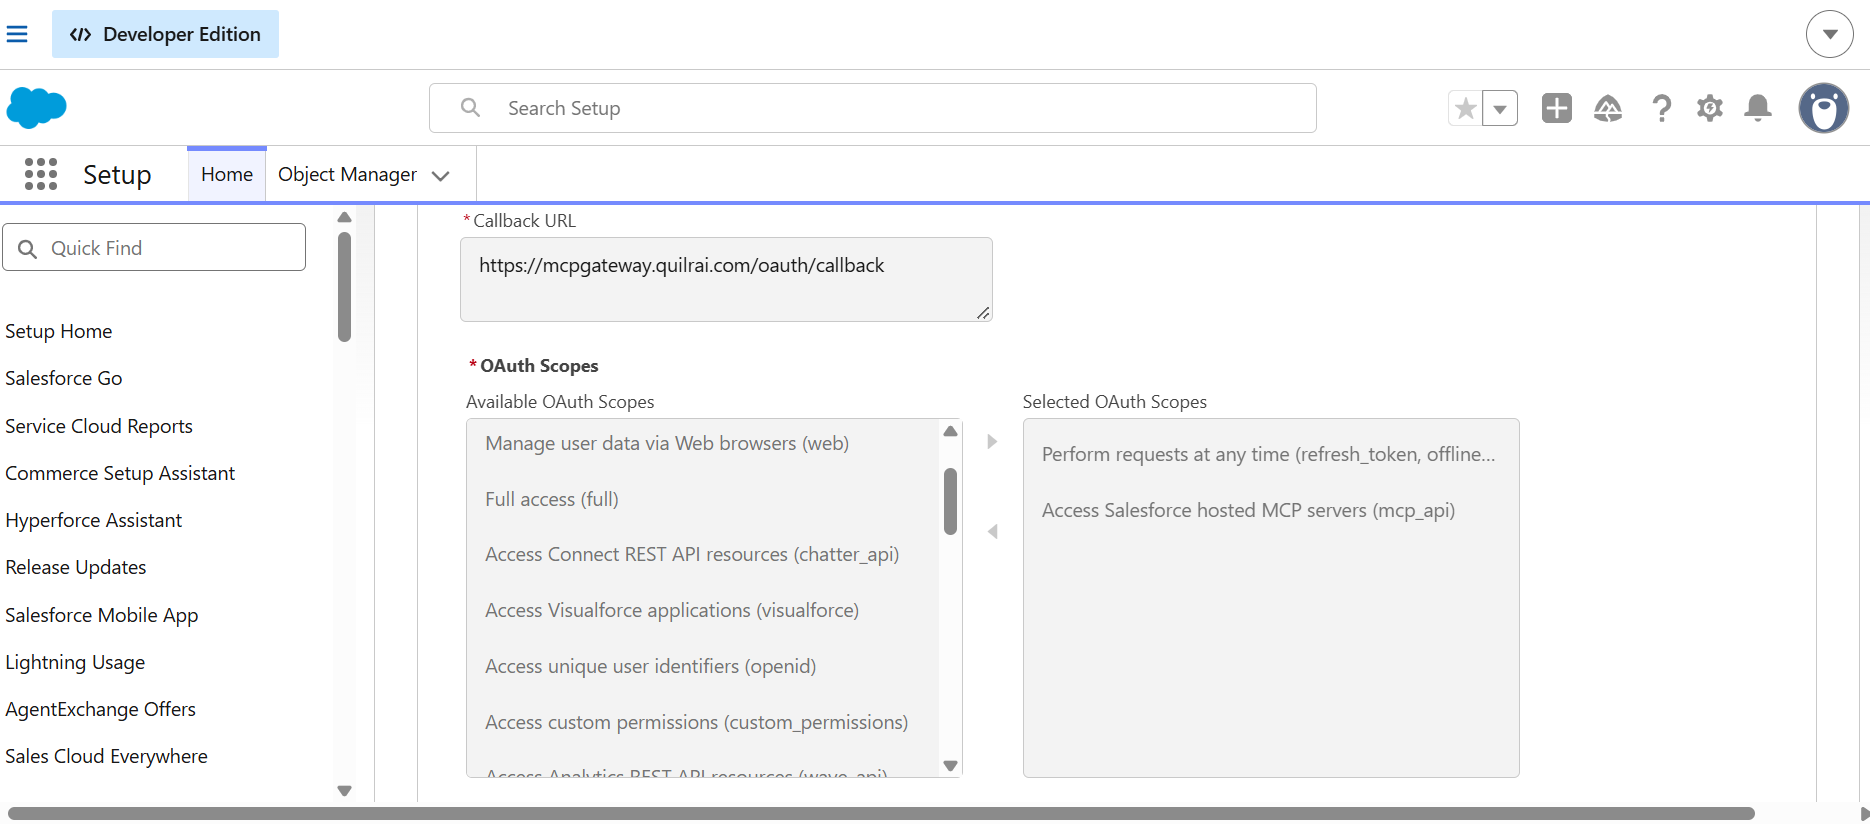Viewport: 1870px width, 824px height.
Task: Click Remove arrow to move scope to Available
Action: pyautogui.click(x=992, y=531)
